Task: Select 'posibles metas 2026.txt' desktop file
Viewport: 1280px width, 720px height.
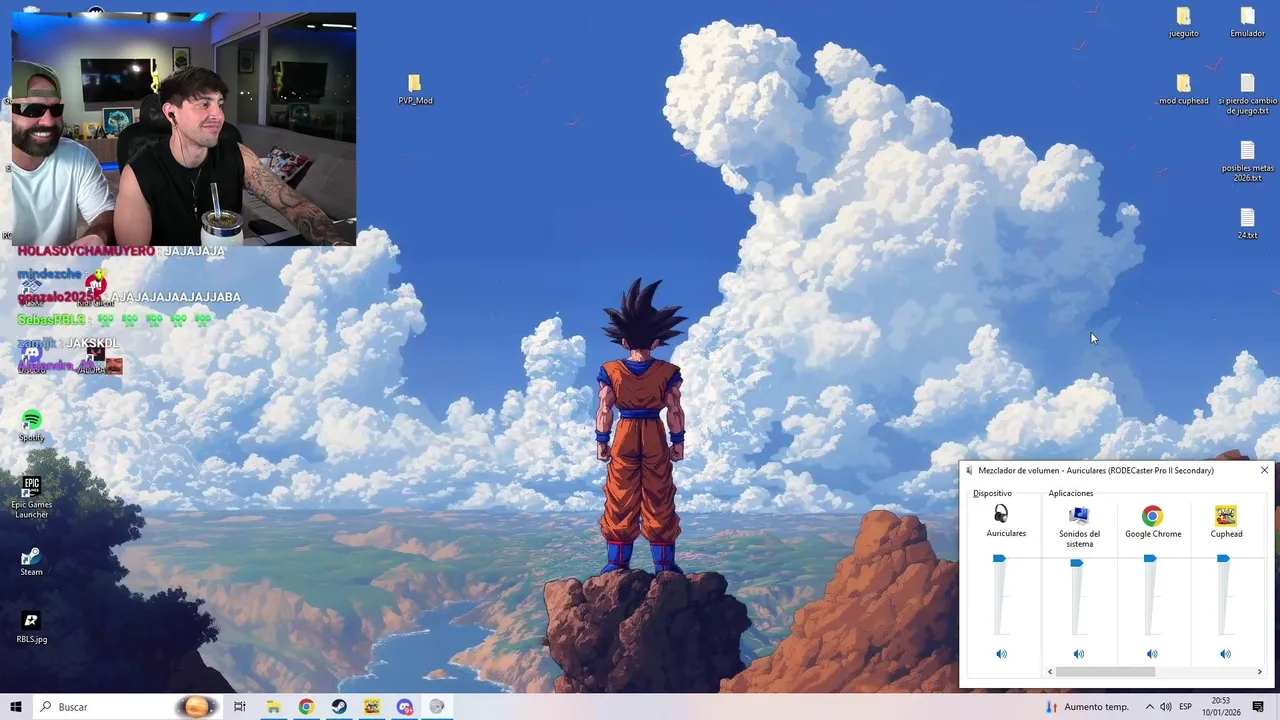Action: pyautogui.click(x=1247, y=161)
